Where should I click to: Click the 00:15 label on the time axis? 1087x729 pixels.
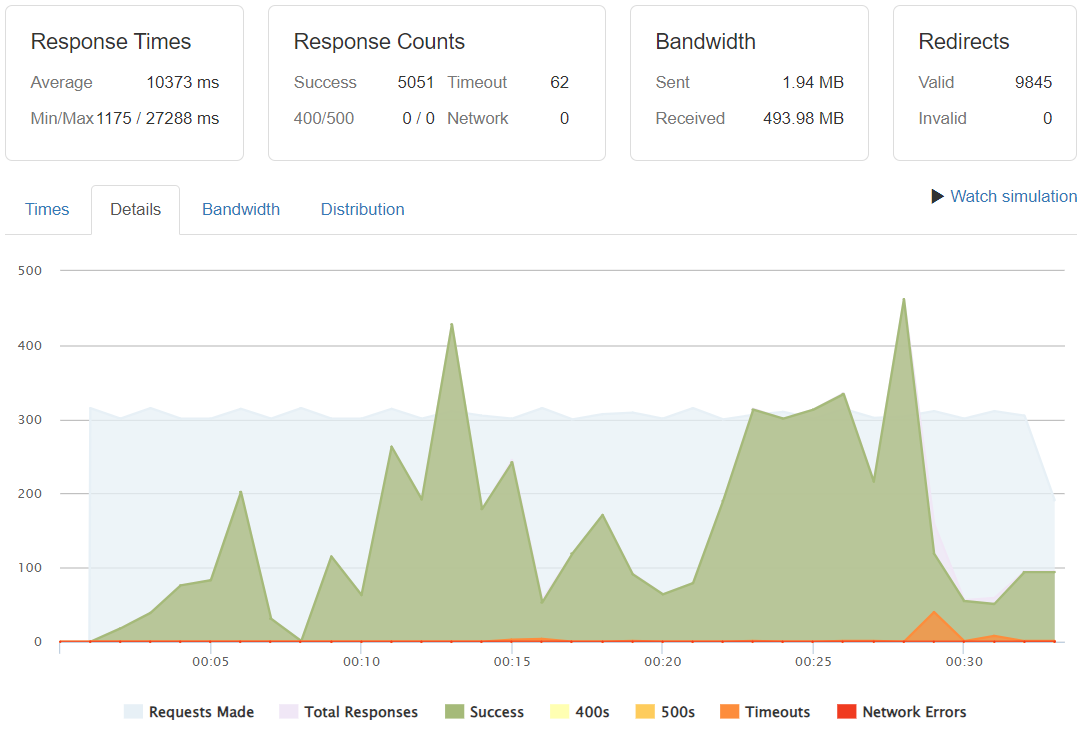click(513, 661)
